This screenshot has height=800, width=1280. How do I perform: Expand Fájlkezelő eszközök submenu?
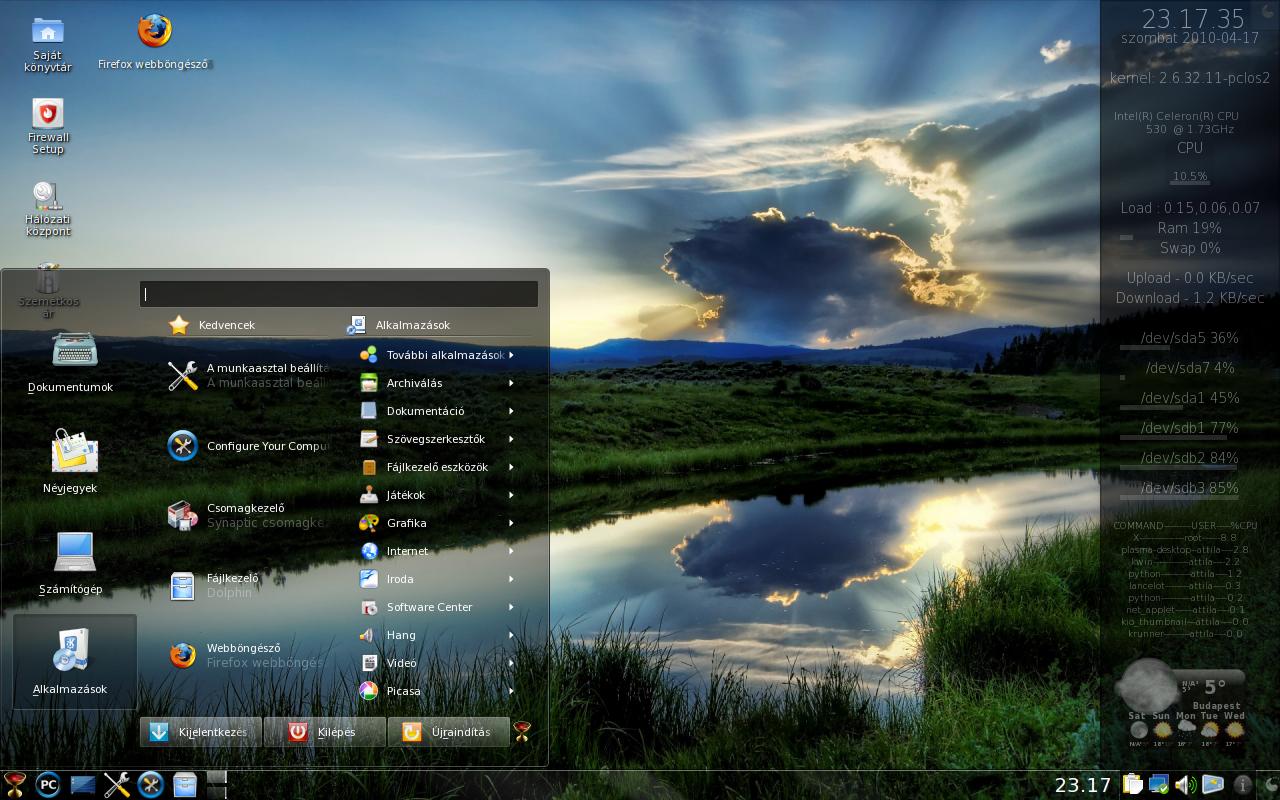(x=438, y=467)
